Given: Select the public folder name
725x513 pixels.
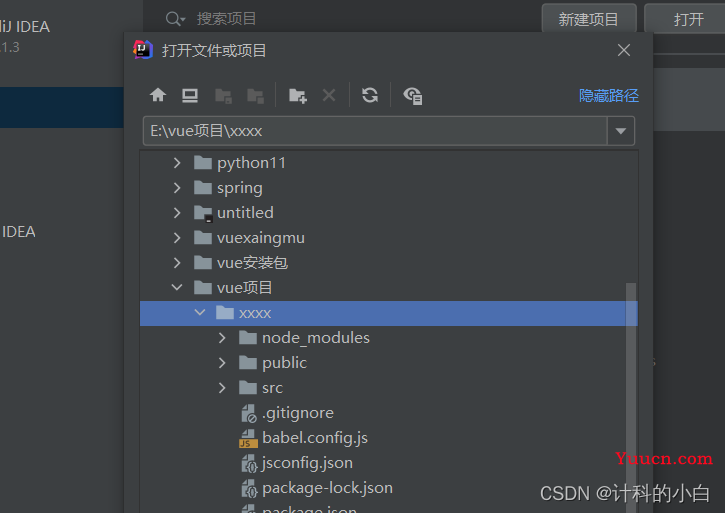Looking at the screenshot, I should pos(284,363).
